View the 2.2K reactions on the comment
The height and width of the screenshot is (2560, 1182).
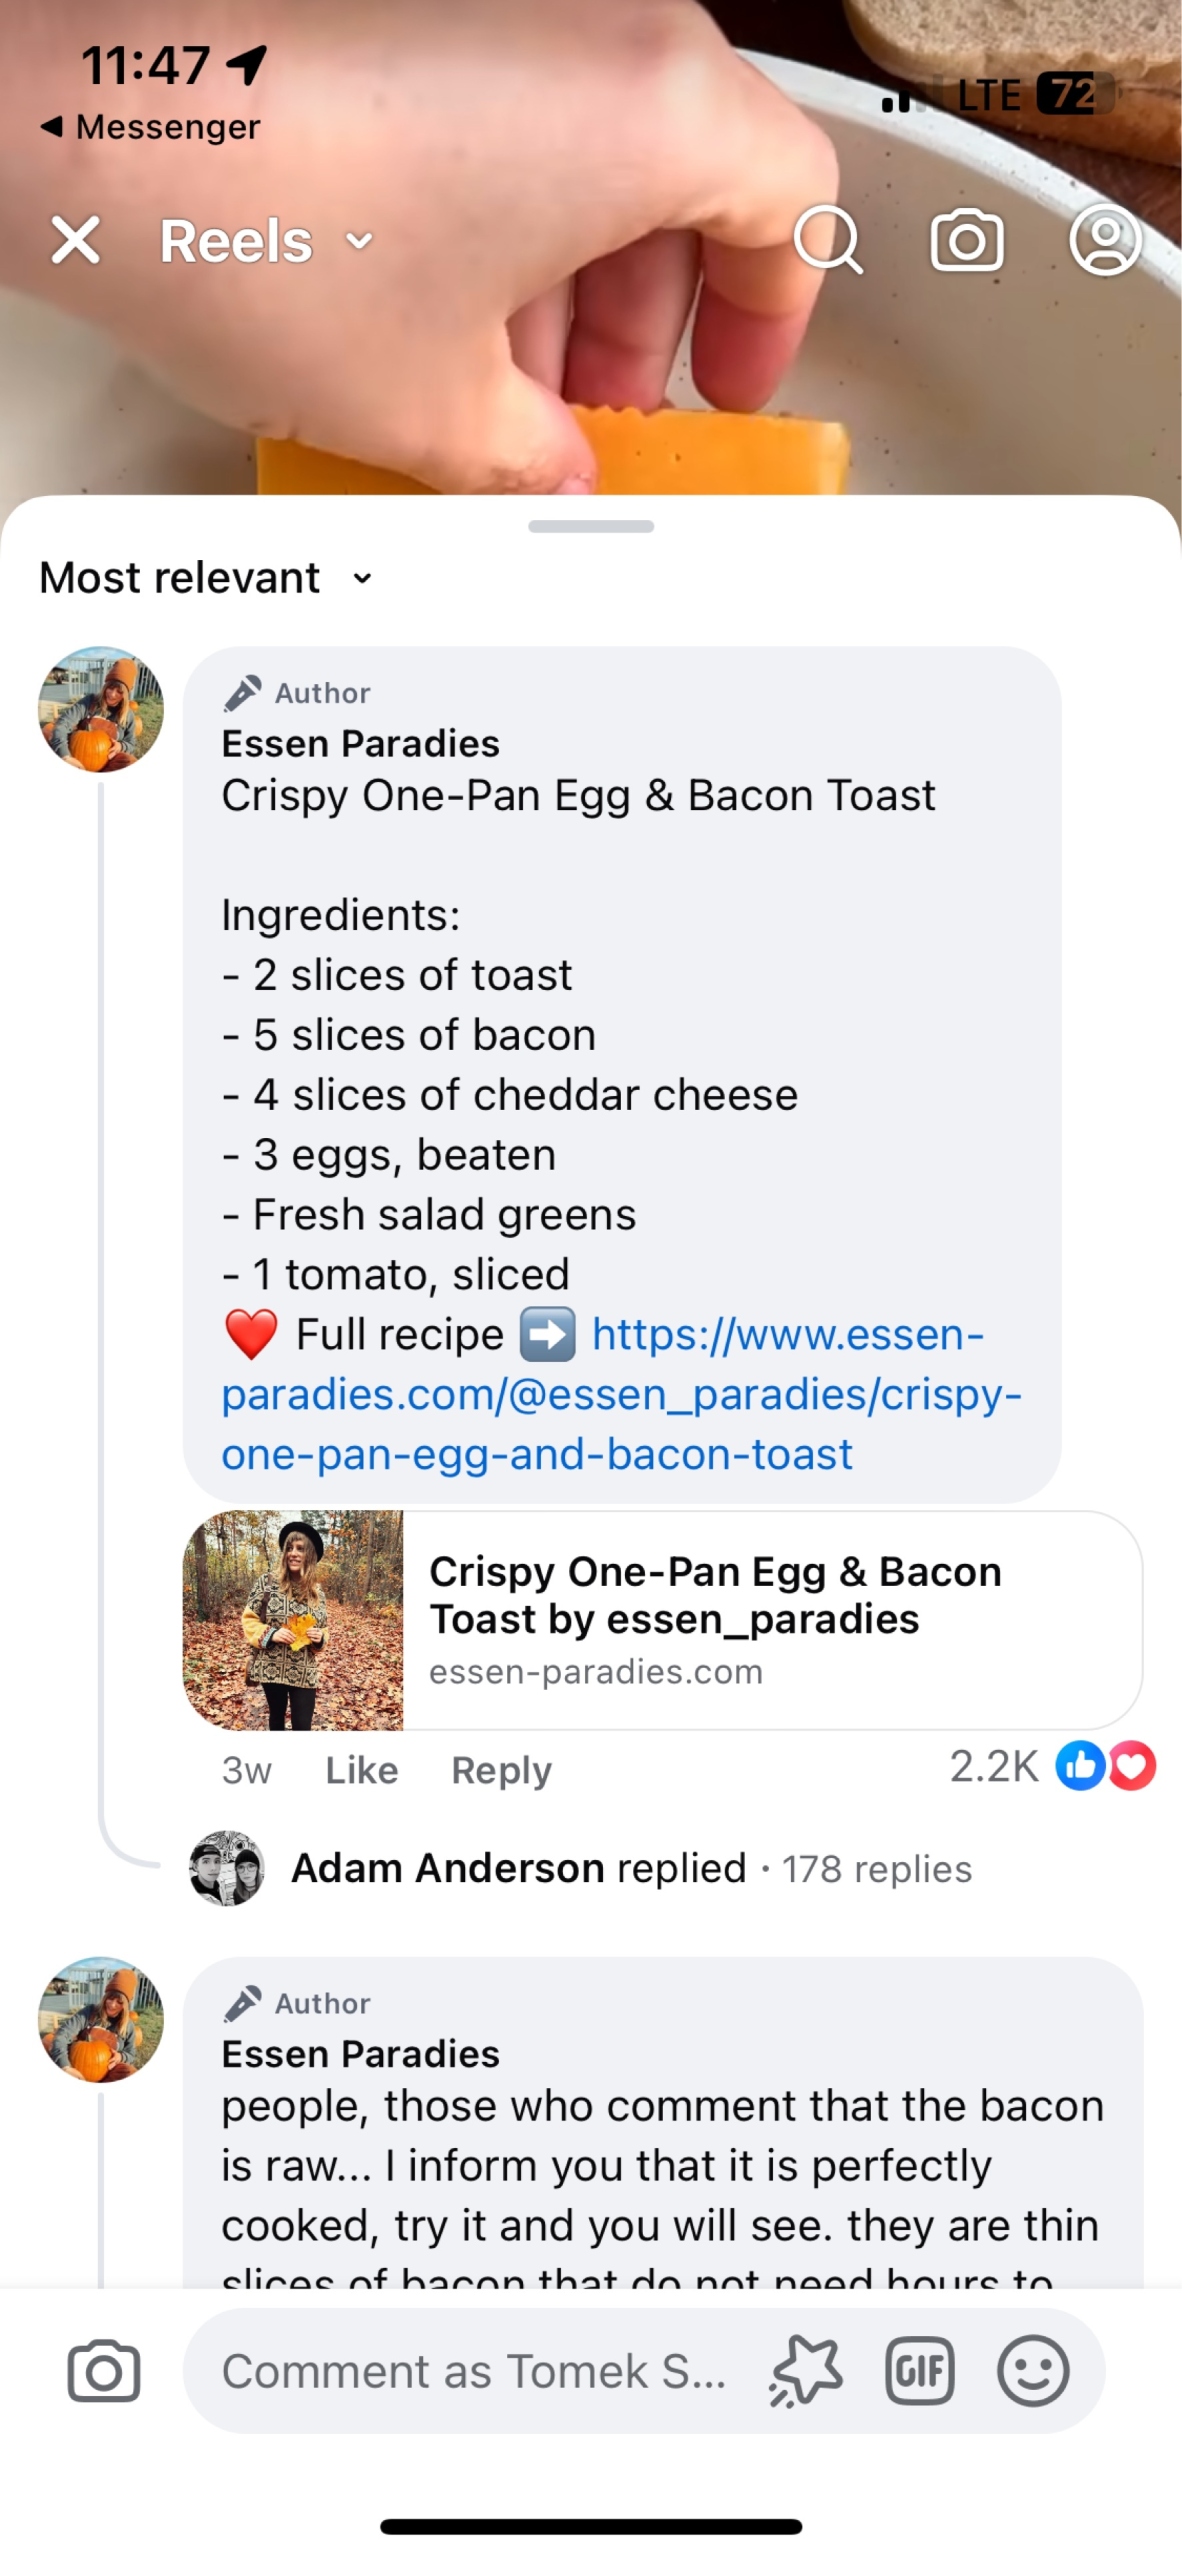point(1050,1766)
